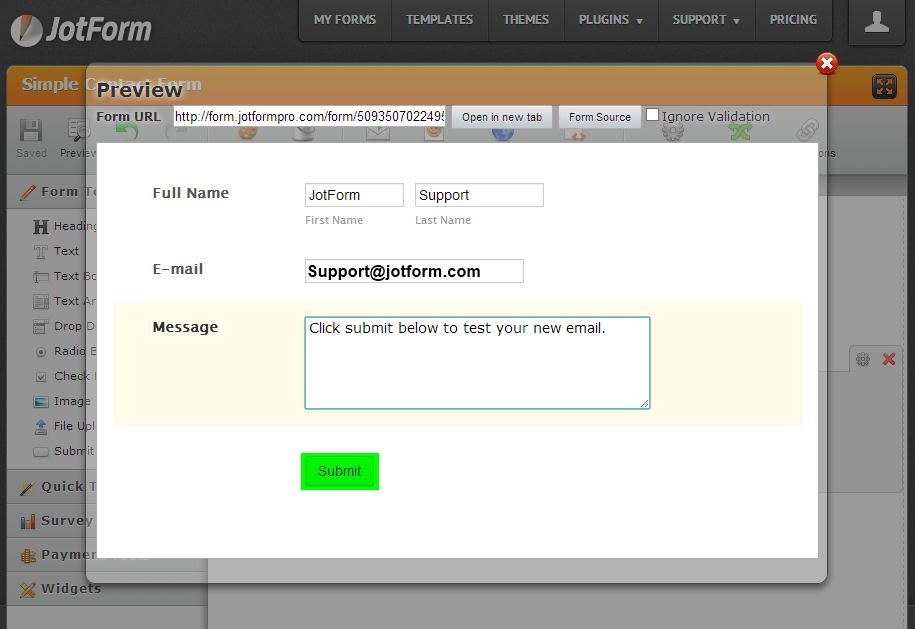This screenshot has width=915, height=629.
Task: Go to My Forms
Action: pos(344,20)
